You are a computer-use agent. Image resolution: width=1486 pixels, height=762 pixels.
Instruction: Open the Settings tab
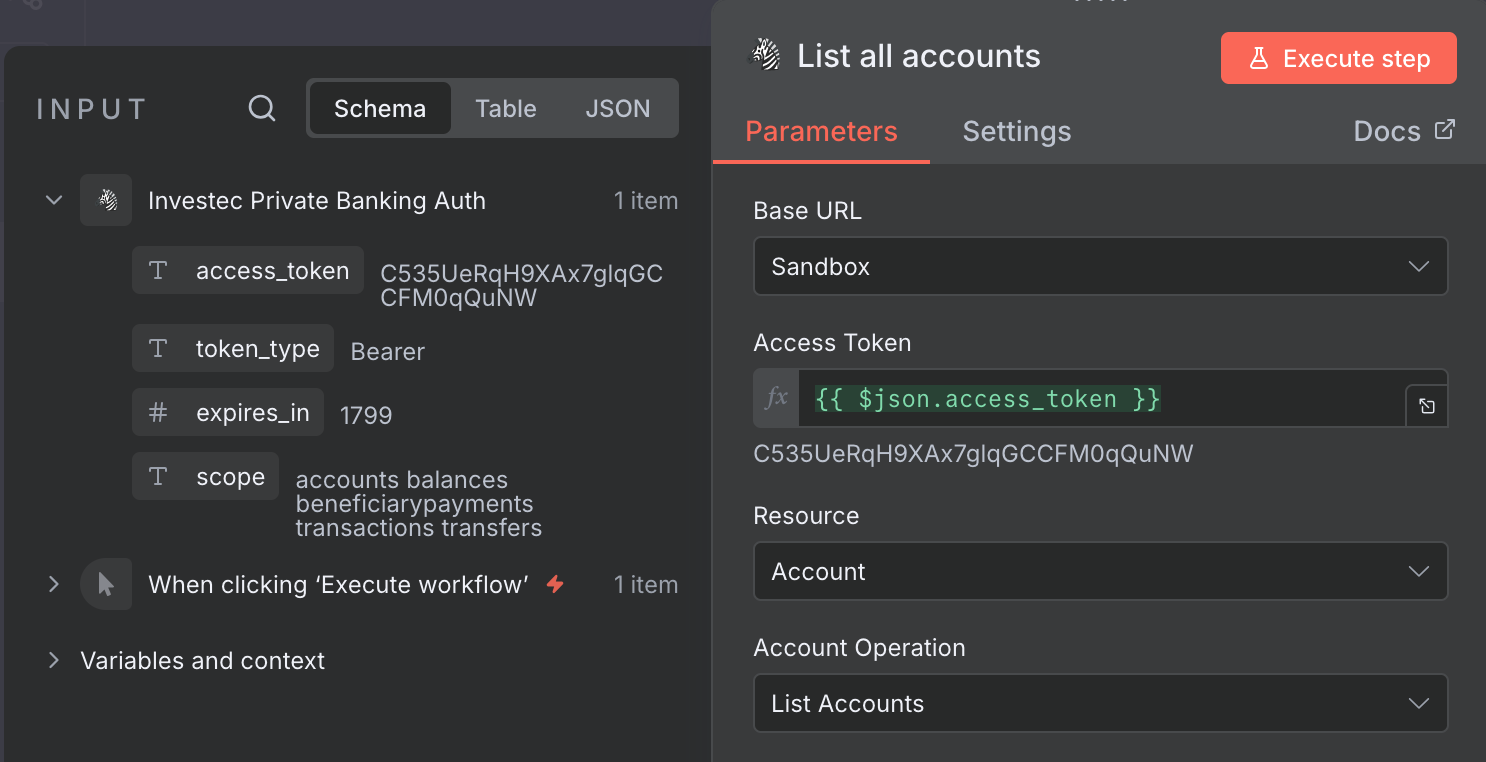pyautogui.click(x=1017, y=132)
